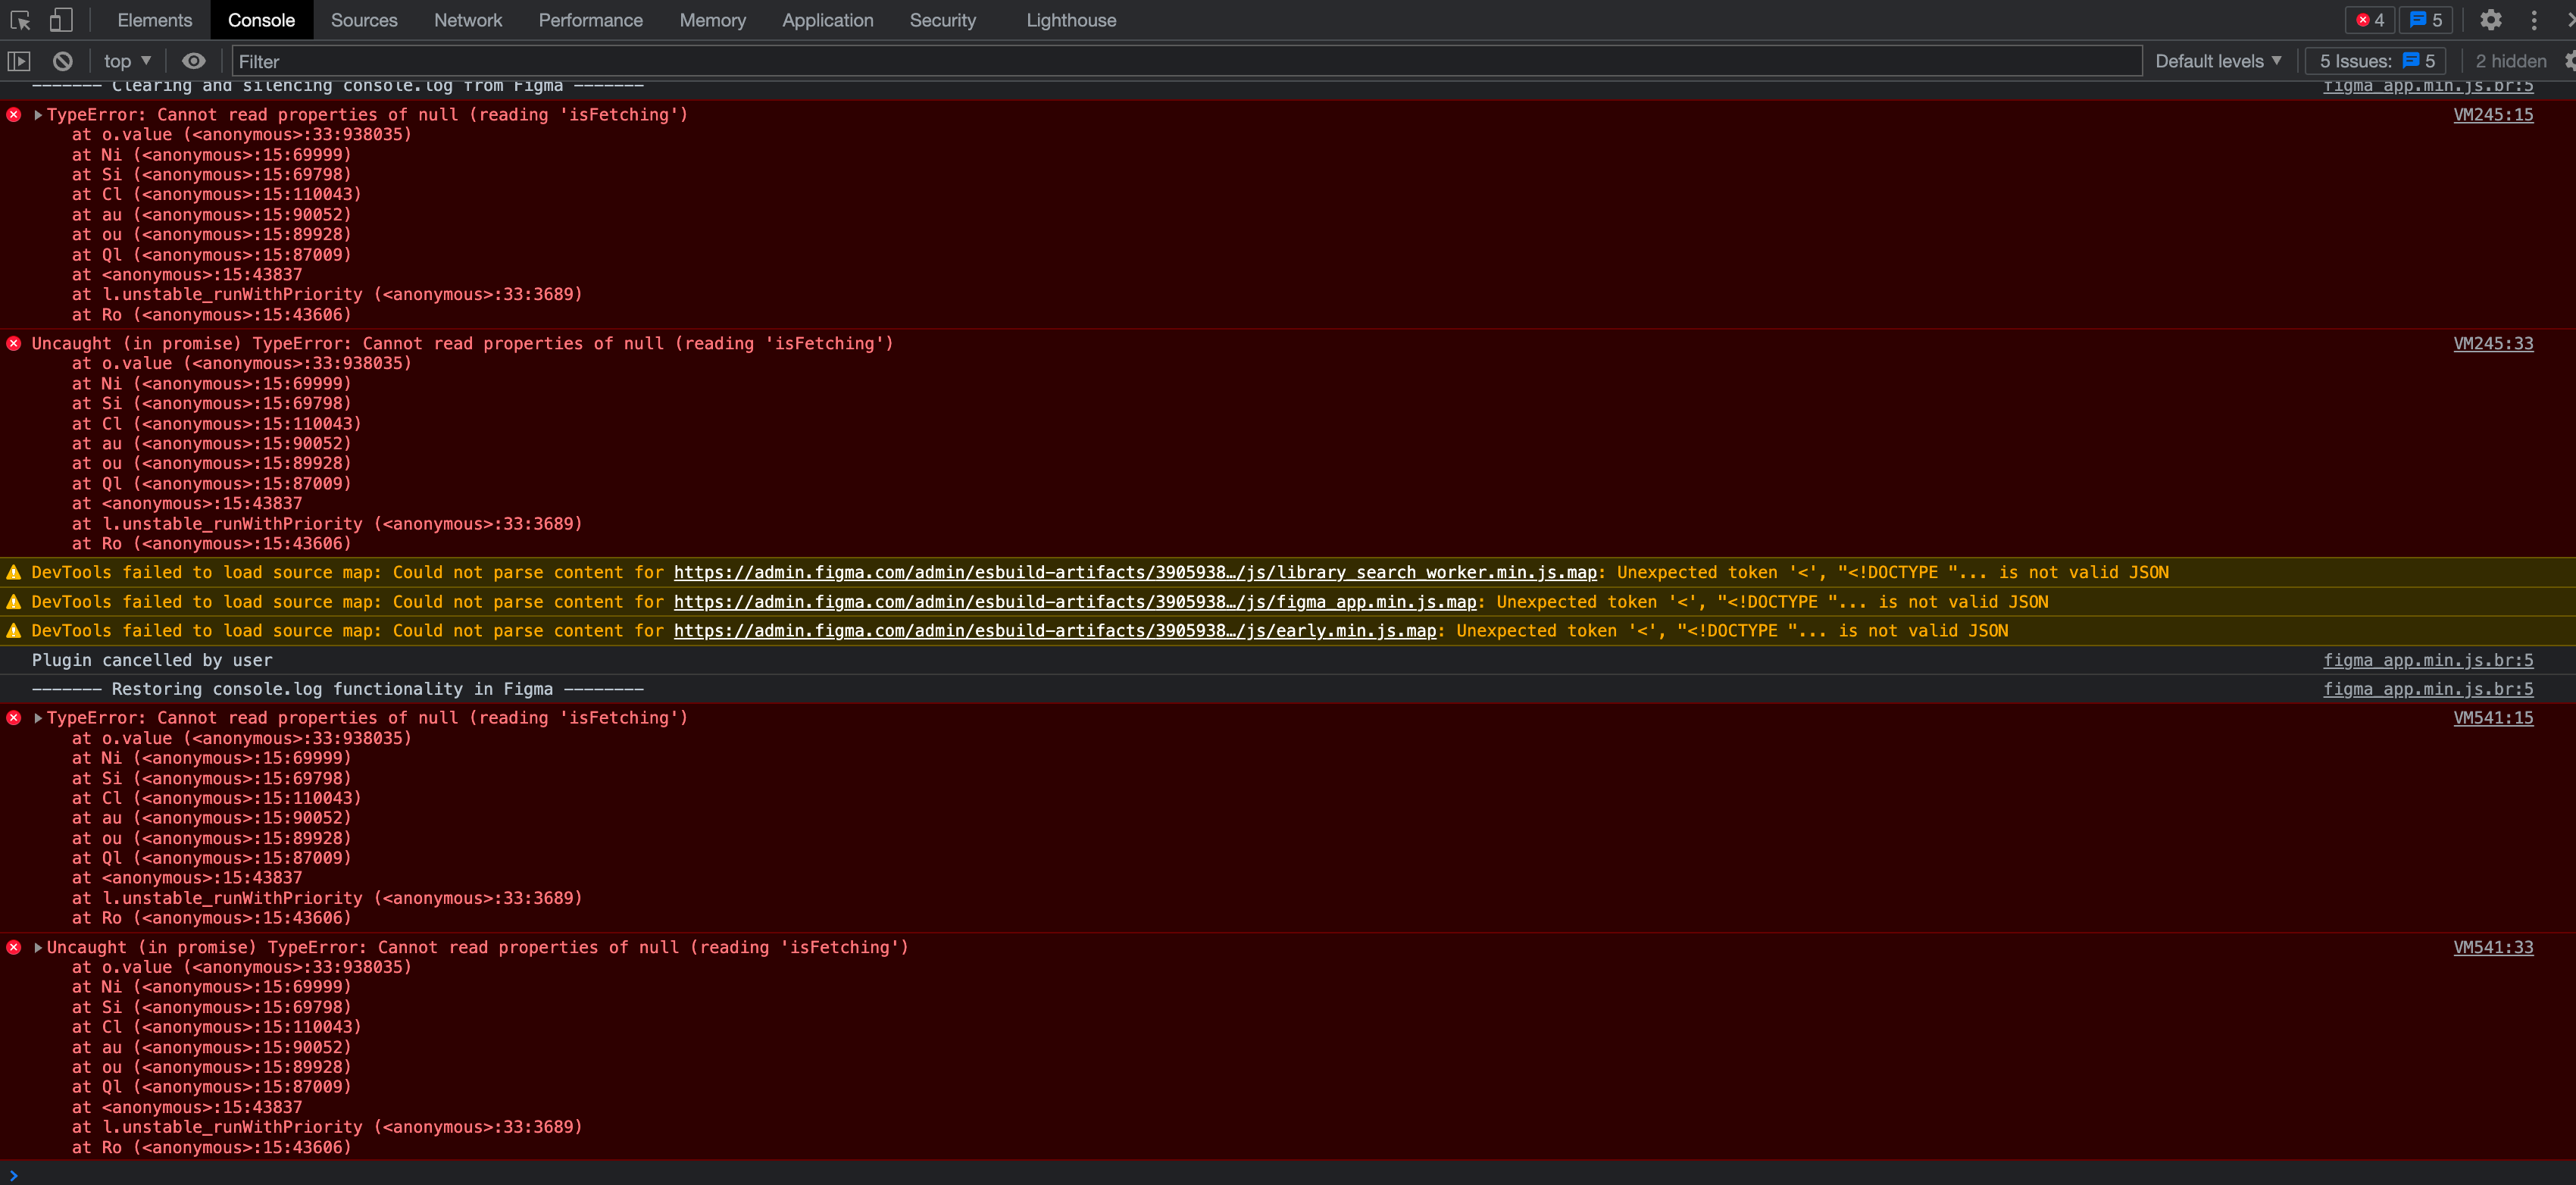
Task: Open source link VM245:15
Action: [x=2493, y=114]
